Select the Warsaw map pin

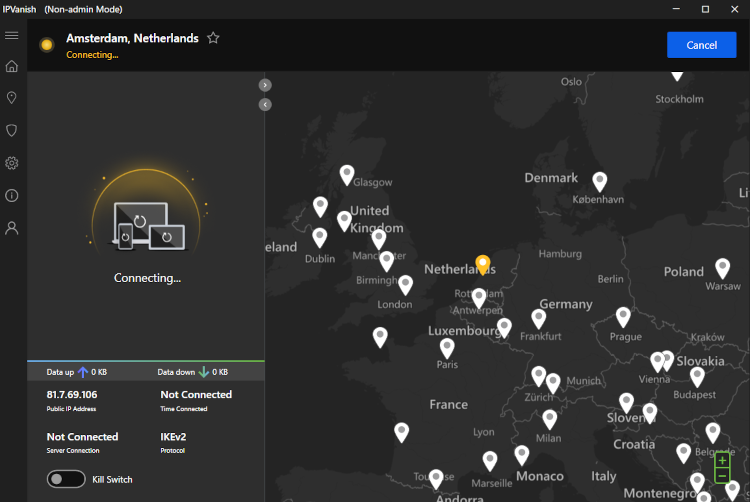pyautogui.click(x=722, y=269)
